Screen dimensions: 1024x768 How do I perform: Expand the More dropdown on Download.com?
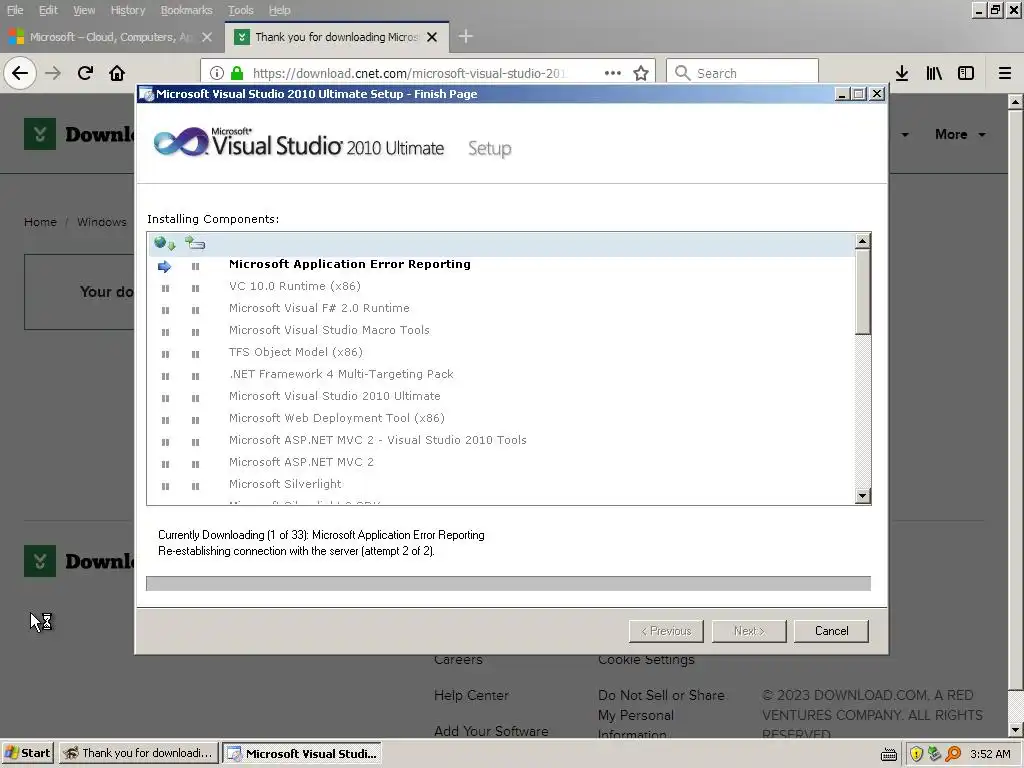point(960,134)
